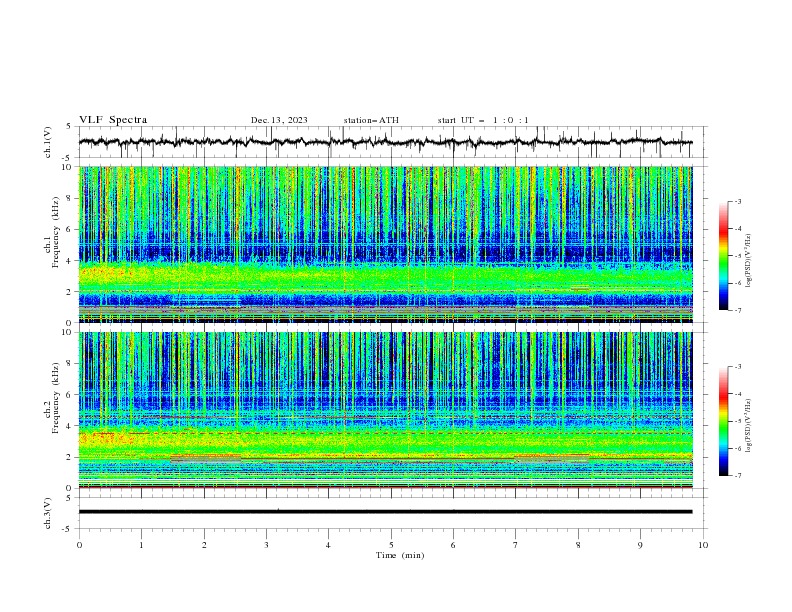The width and height of the screenshot is (792, 612).
Task: Click the red line at the bottom of ch.2 spectrogram
Action: [x=385, y=487]
